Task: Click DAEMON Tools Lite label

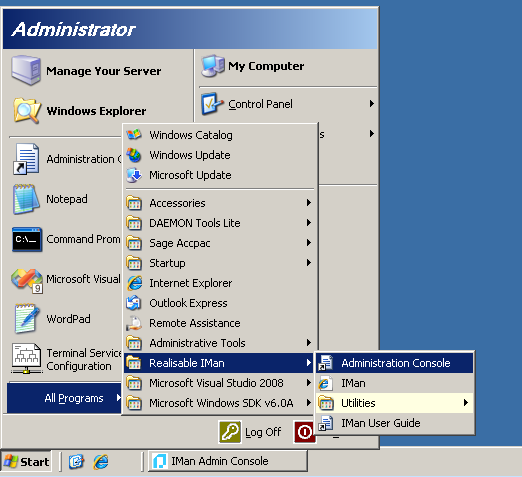Action: point(195,223)
